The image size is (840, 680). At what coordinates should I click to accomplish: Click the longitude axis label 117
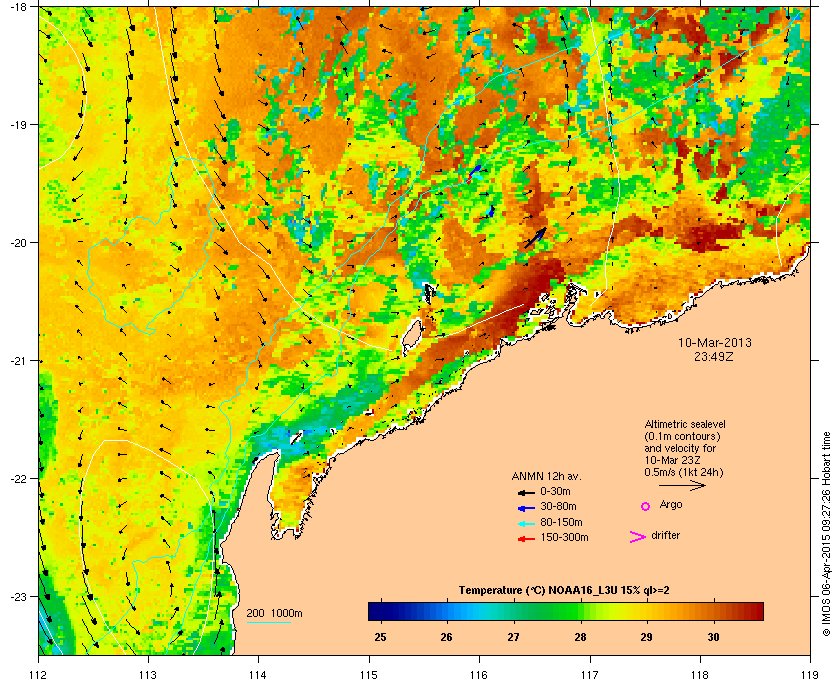pos(590,675)
